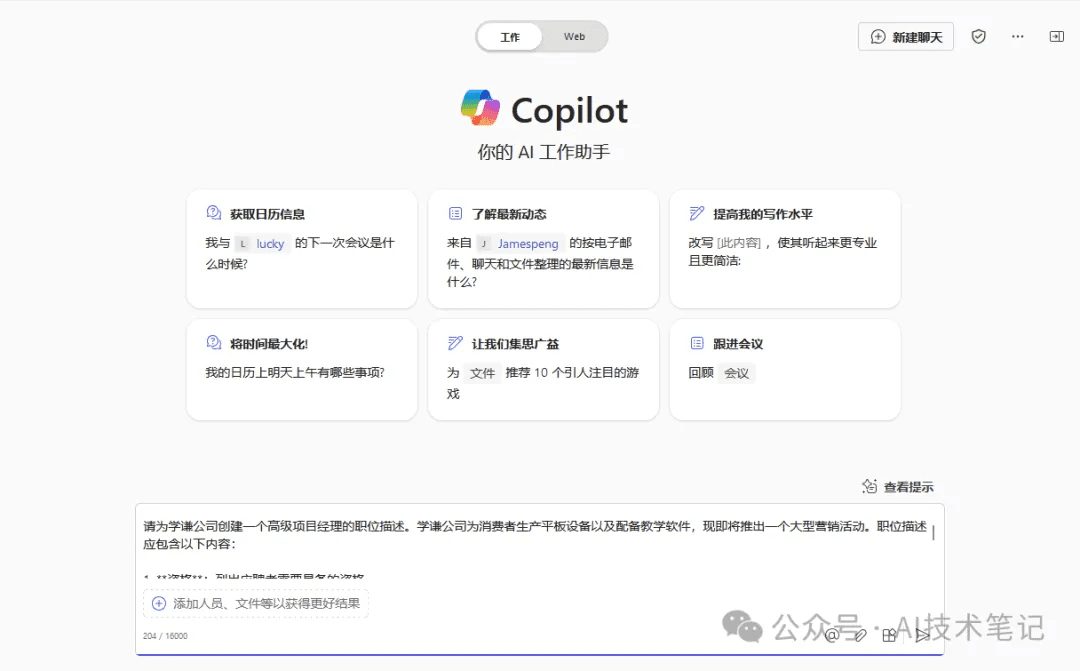The height and width of the screenshot is (671, 1080).
Task: Click the 文件 placeholder chip
Action: (482, 373)
